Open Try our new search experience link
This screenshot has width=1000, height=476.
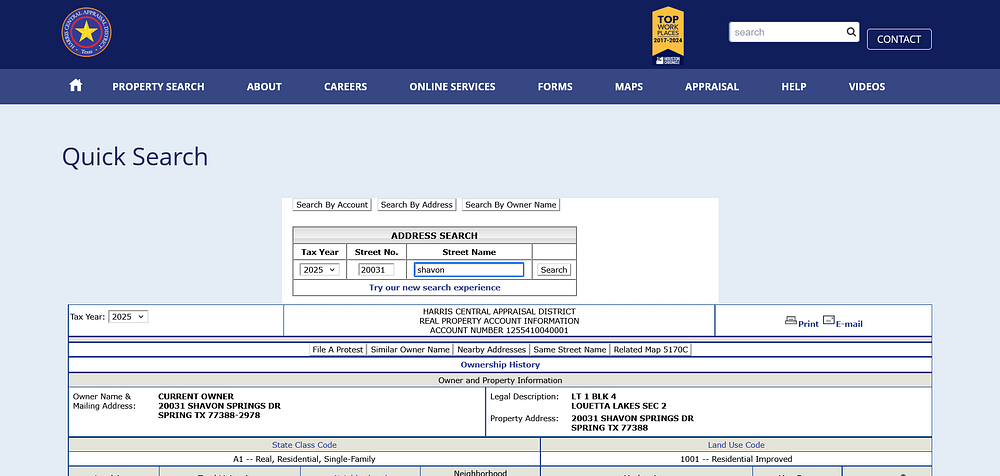tap(434, 288)
